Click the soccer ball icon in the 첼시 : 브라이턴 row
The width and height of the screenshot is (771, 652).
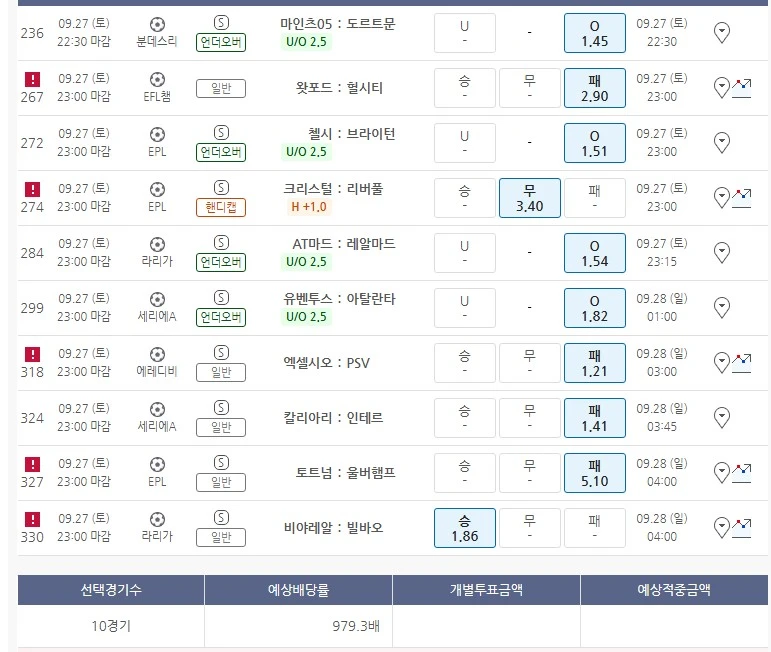click(x=157, y=134)
